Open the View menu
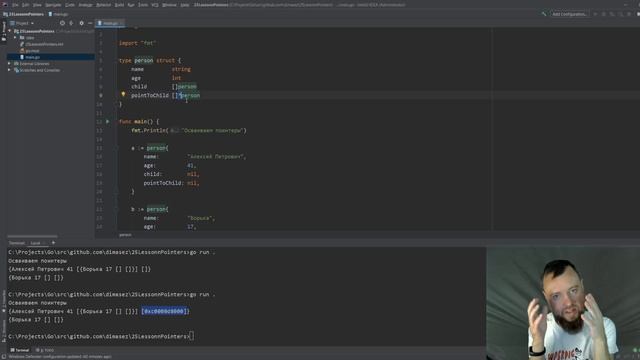This screenshot has height=360, width=640. click(37, 5)
